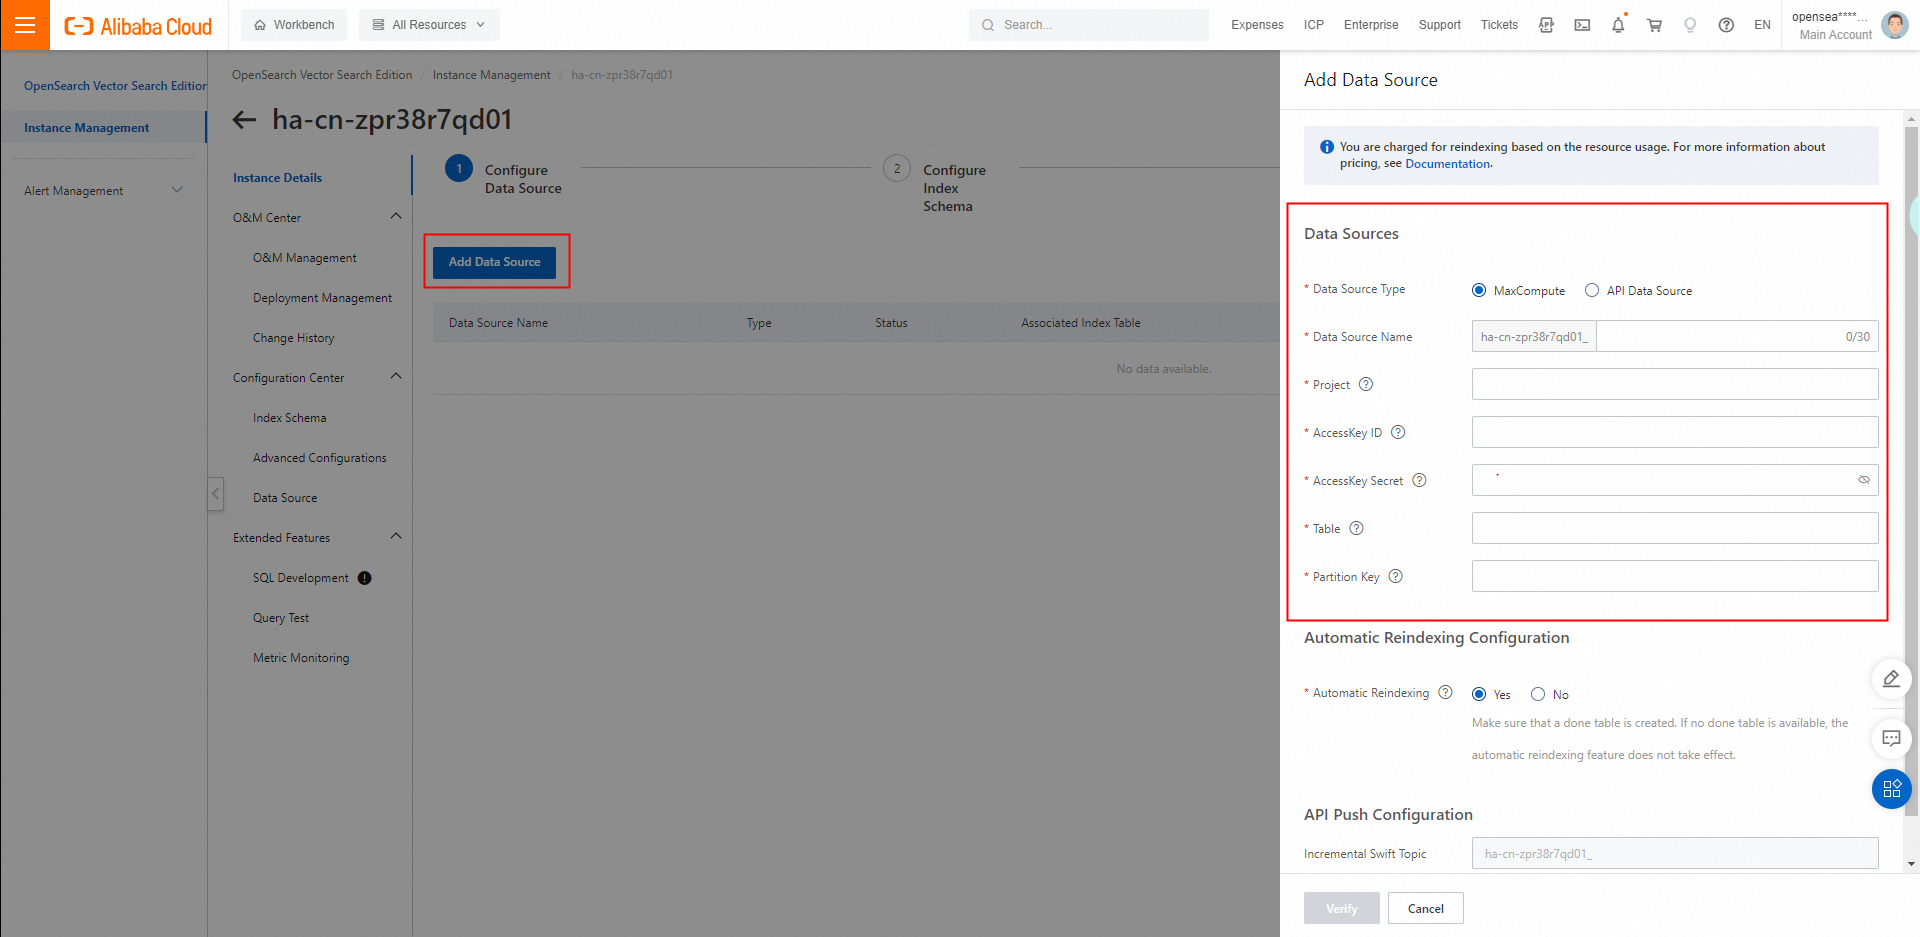1920x937 pixels.
Task: Open Advanced Configurations
Action: pos(320,458)
